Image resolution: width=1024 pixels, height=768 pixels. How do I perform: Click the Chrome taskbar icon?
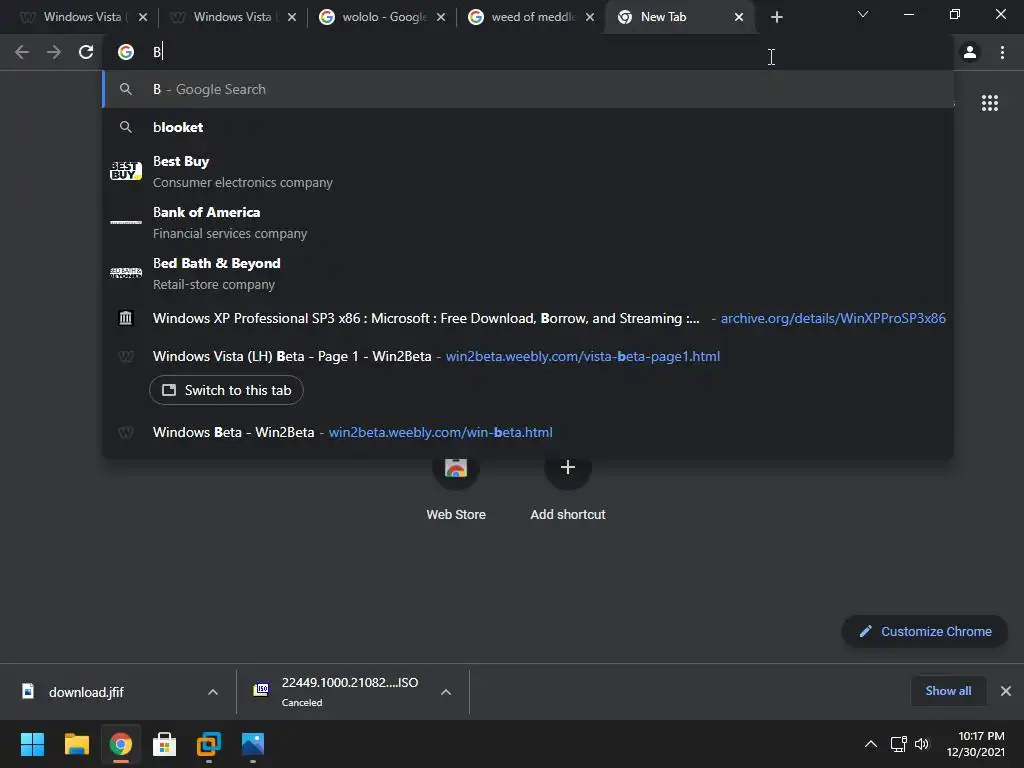(x=121, y=744)
